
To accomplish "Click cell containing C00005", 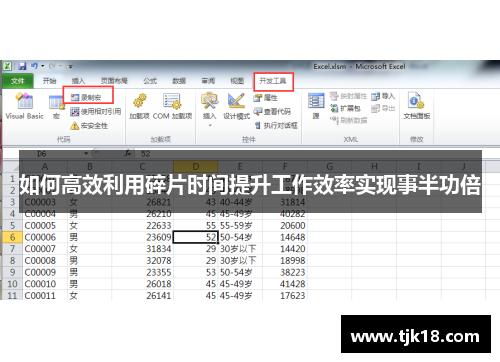I will pos(45,226).
